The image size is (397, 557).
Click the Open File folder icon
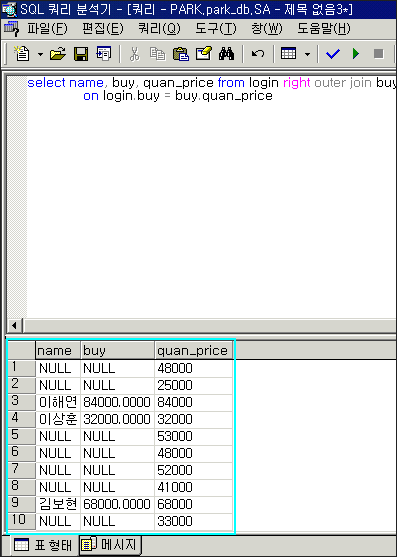[58, 54]
